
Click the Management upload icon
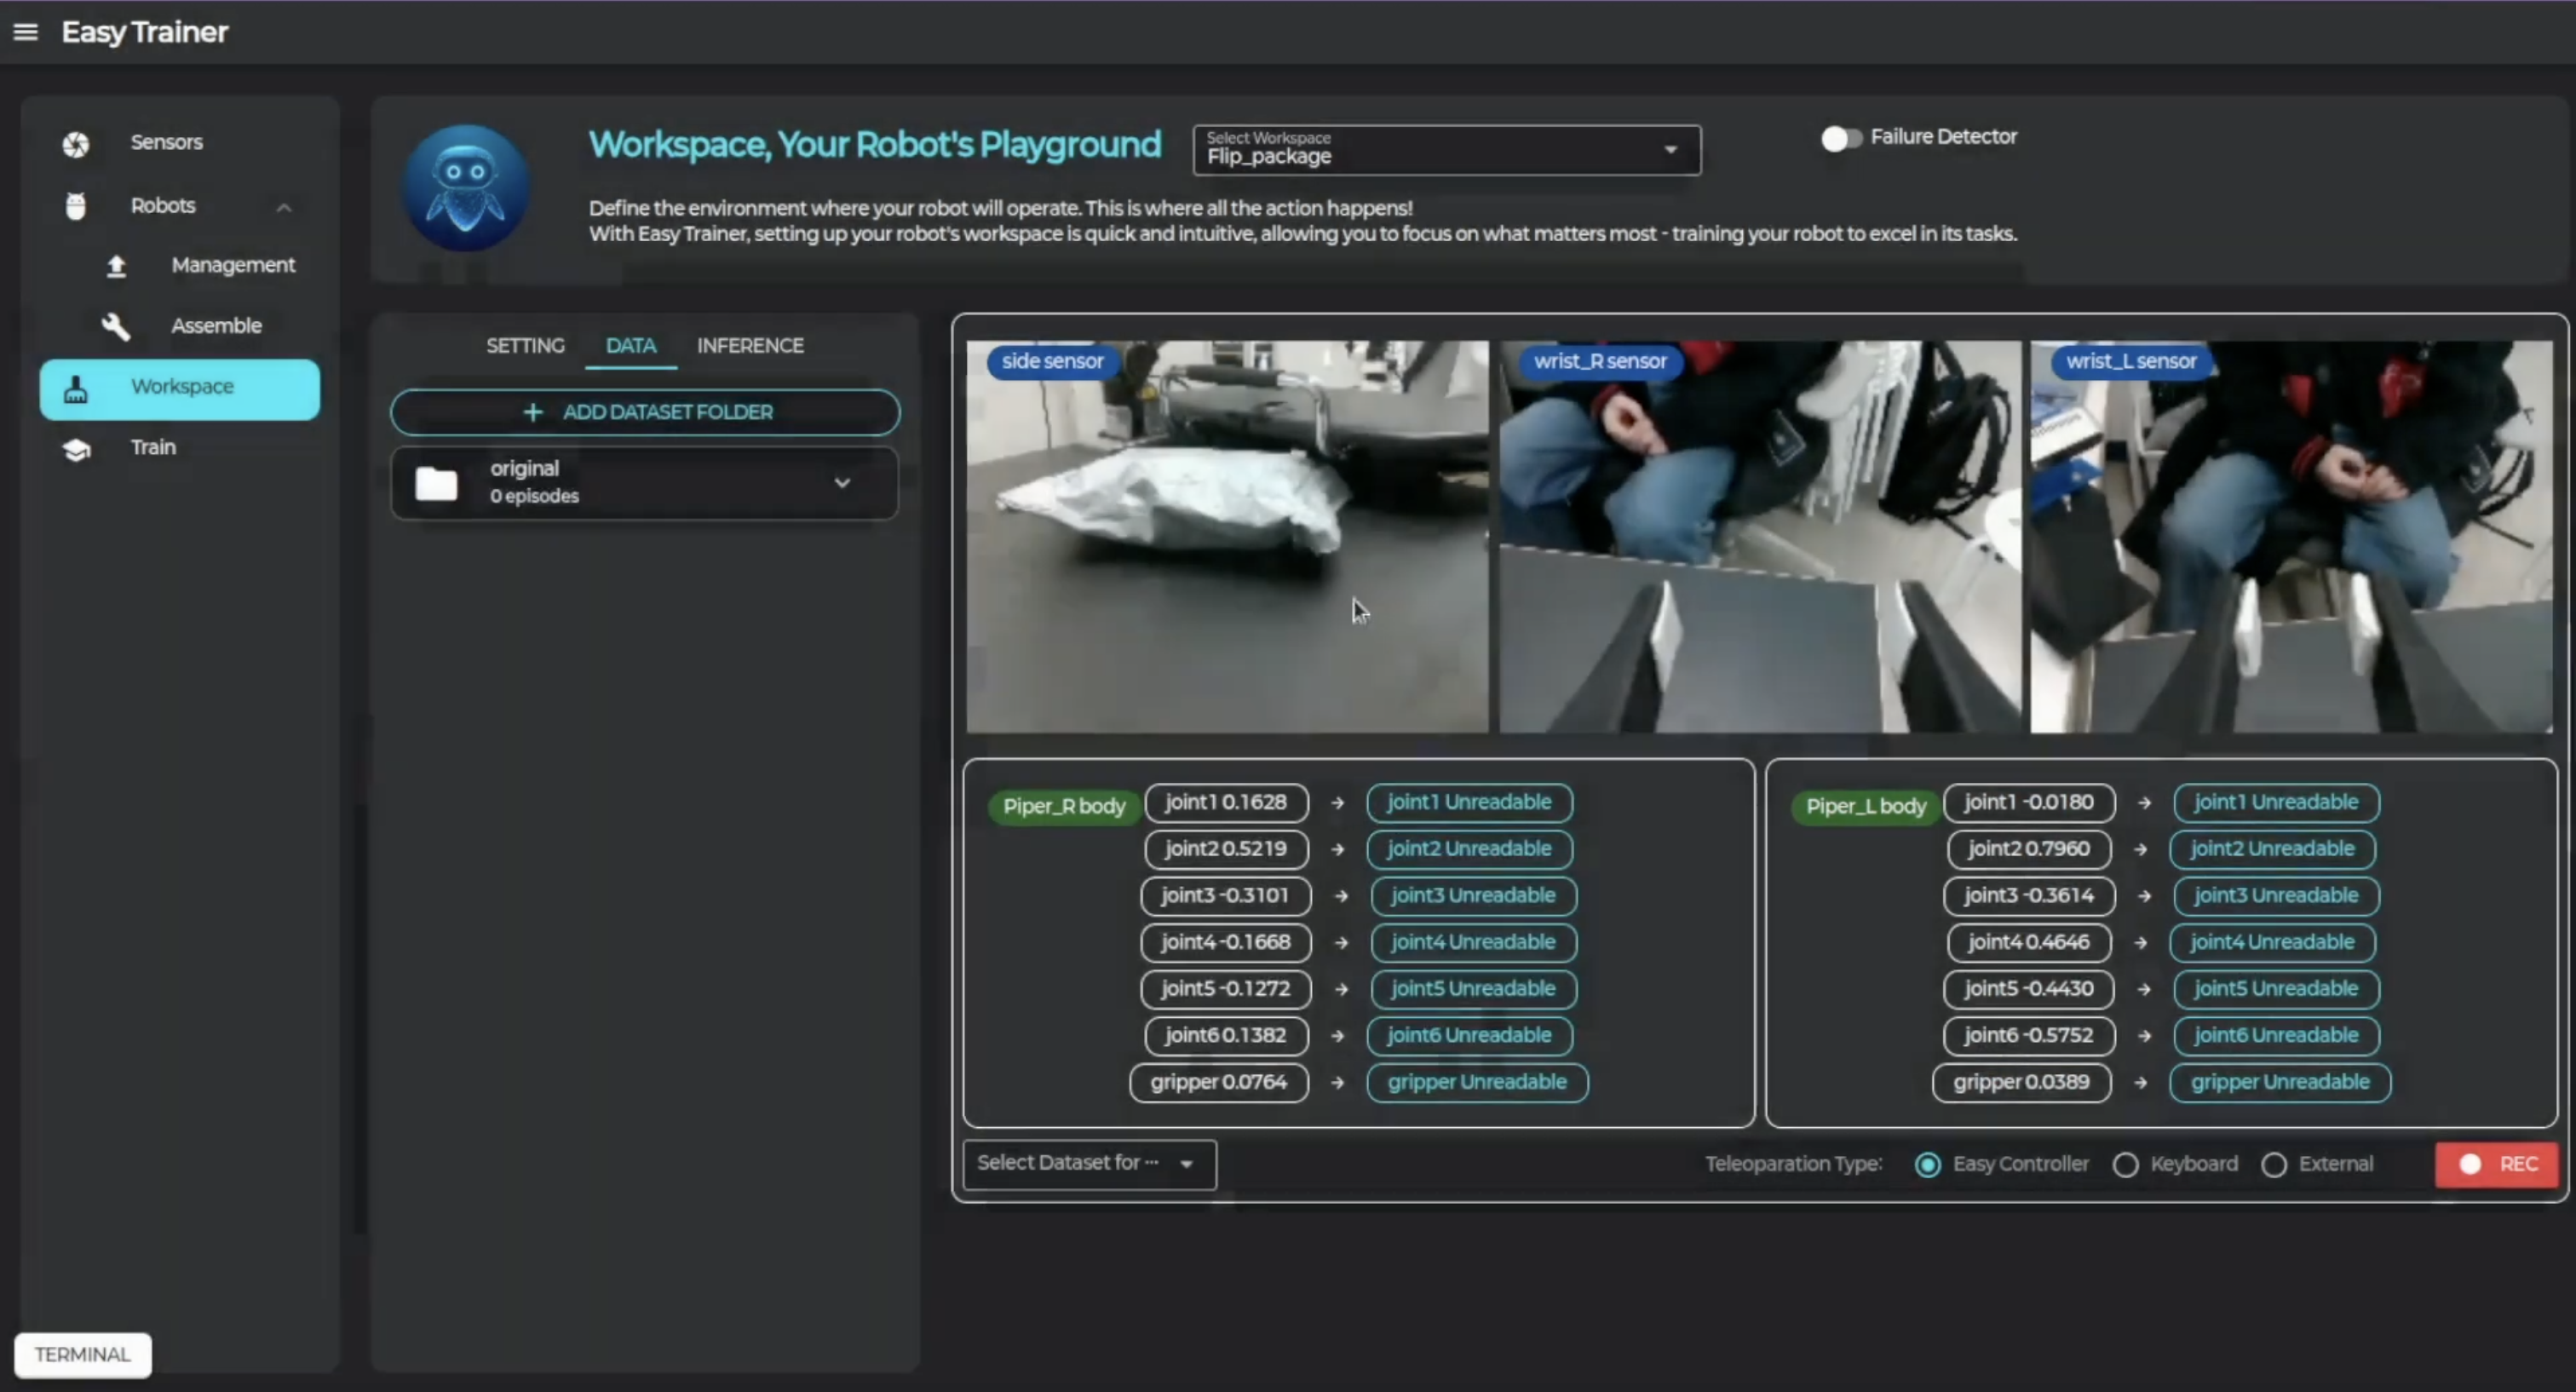117,266
